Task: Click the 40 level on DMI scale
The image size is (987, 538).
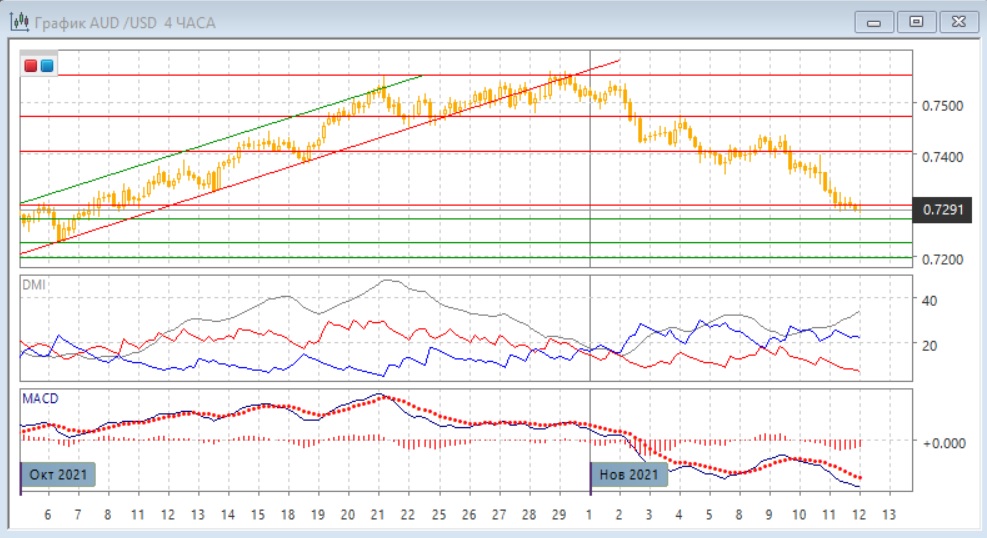Action: click(928, 300)
